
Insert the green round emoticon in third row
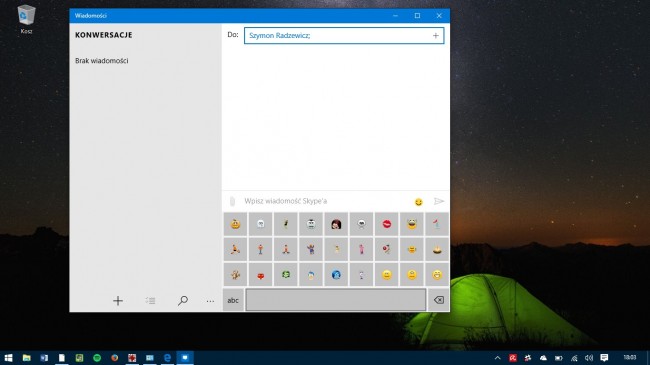pyautogui.click(x=286, y=275)
